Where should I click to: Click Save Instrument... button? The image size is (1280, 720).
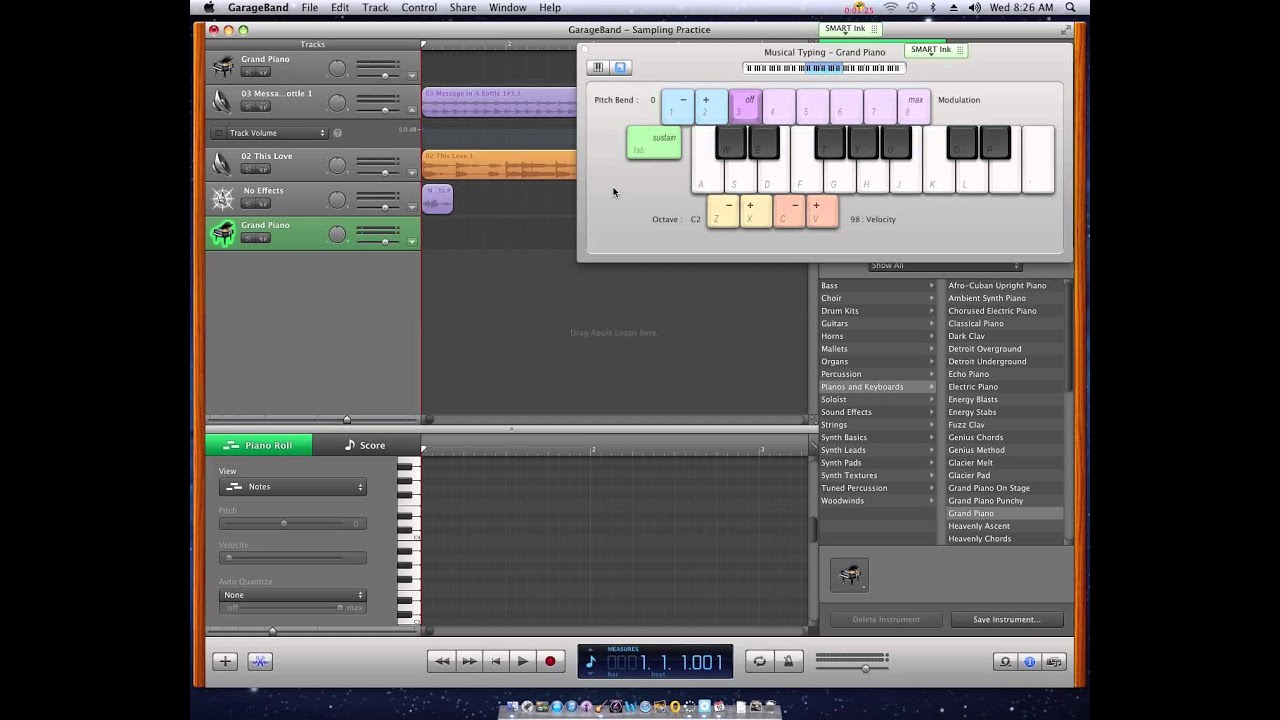(1006, 619)
